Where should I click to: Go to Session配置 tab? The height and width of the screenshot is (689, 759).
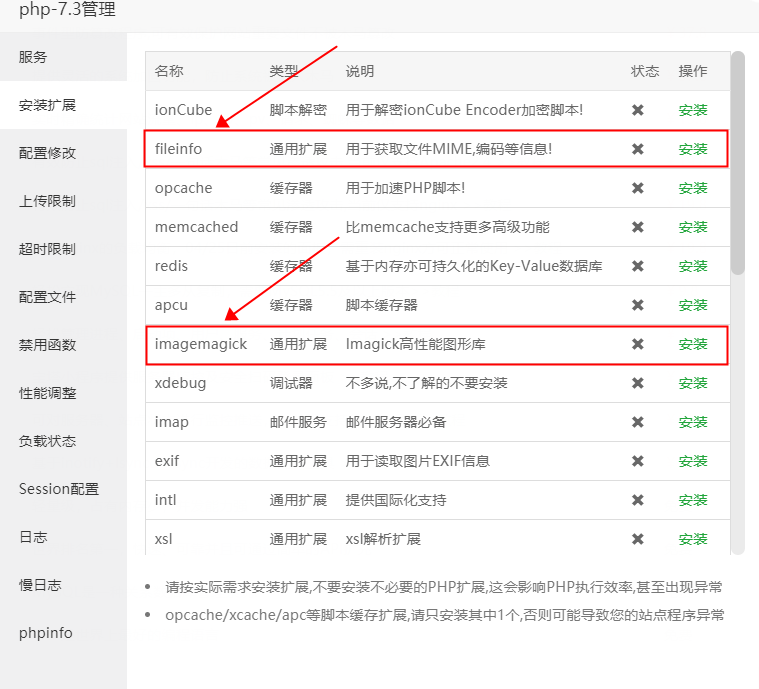coord(59,489)
